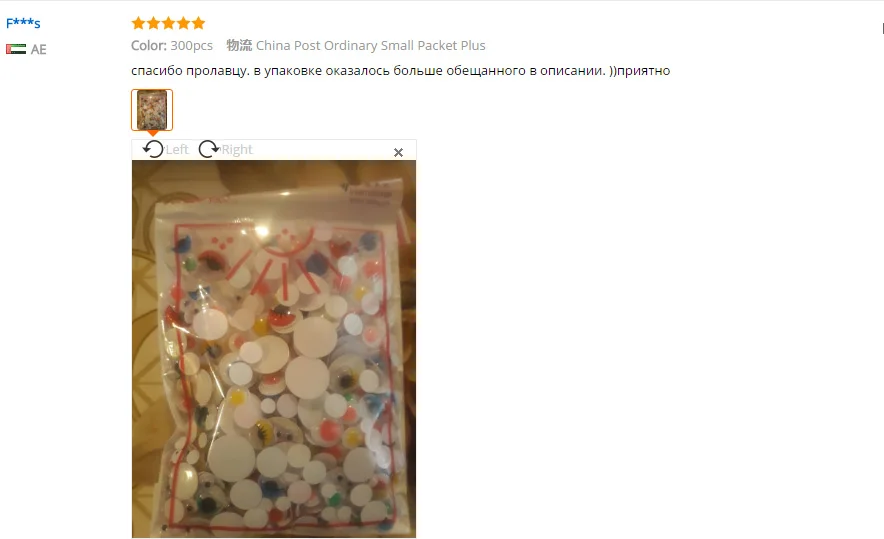Rotate the review photo left using the counterclockwise arrow
The height and width of the screenshot is (539, 884).
tap(153, 149)
